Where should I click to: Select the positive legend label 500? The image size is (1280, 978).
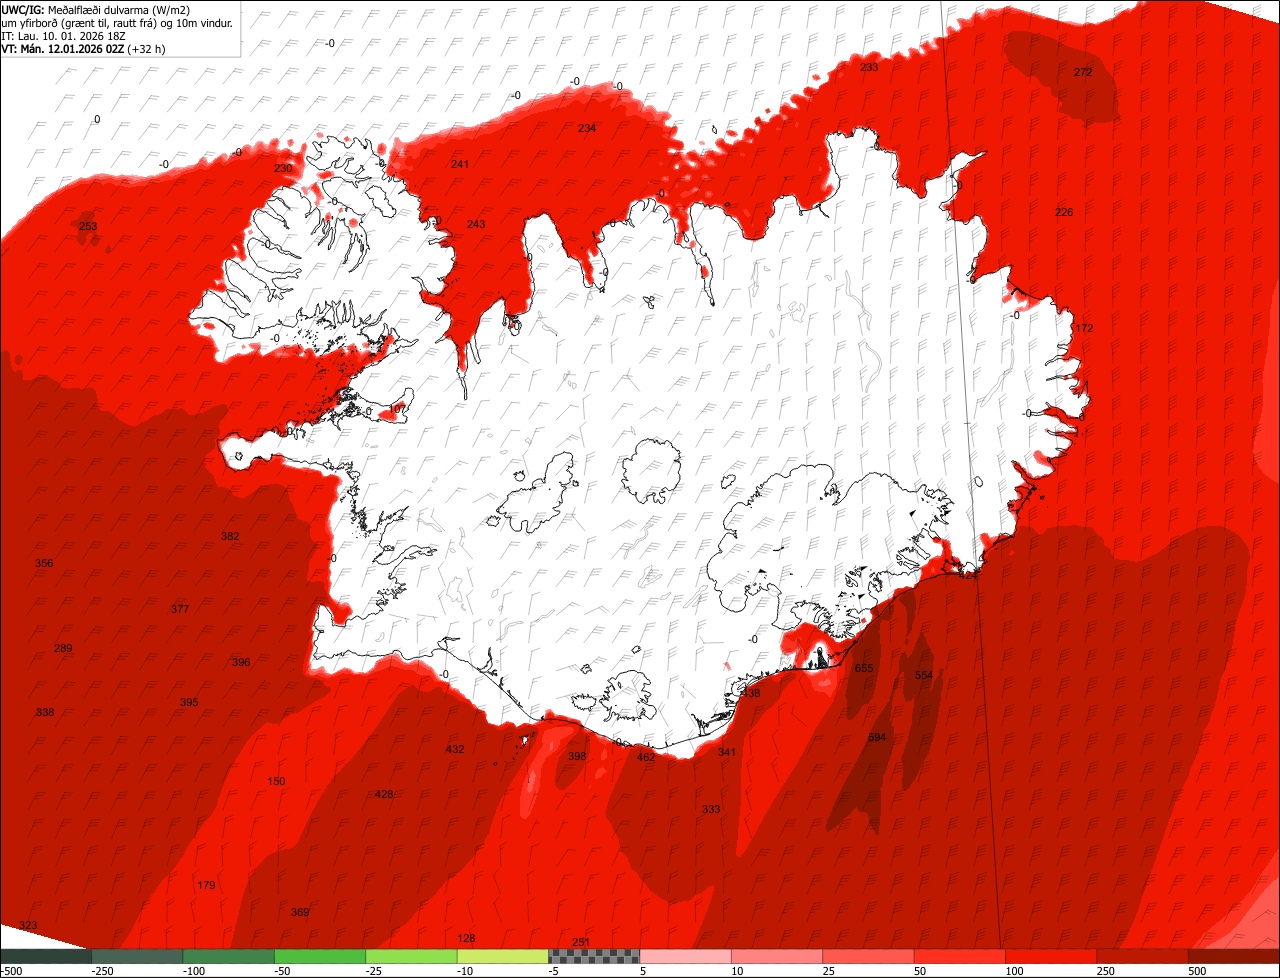1198,971
